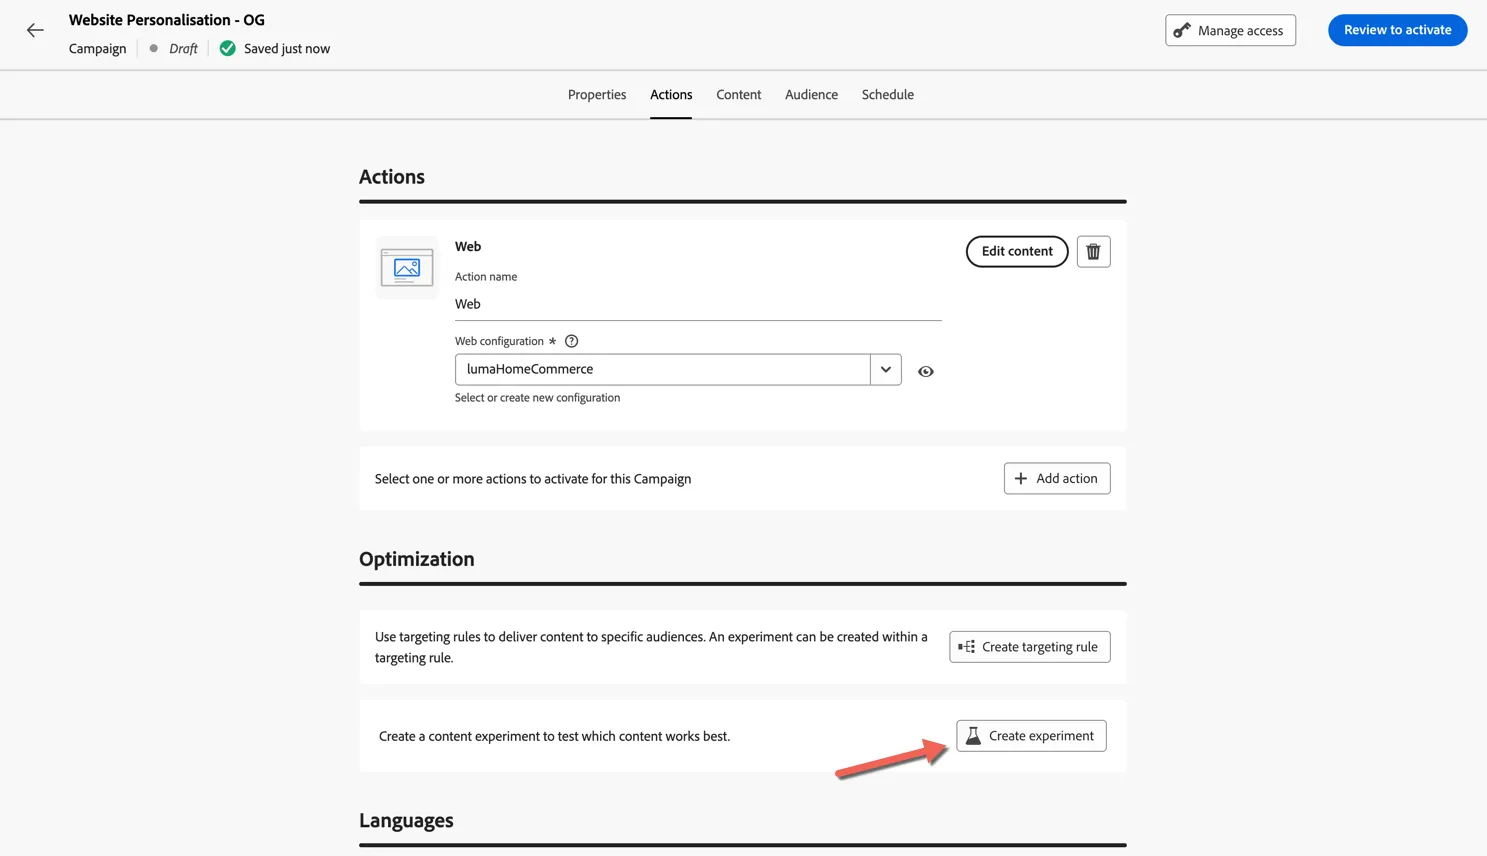Click the key icon in Manage access
1487x856 pixels.
click(x=1182, y=30)
